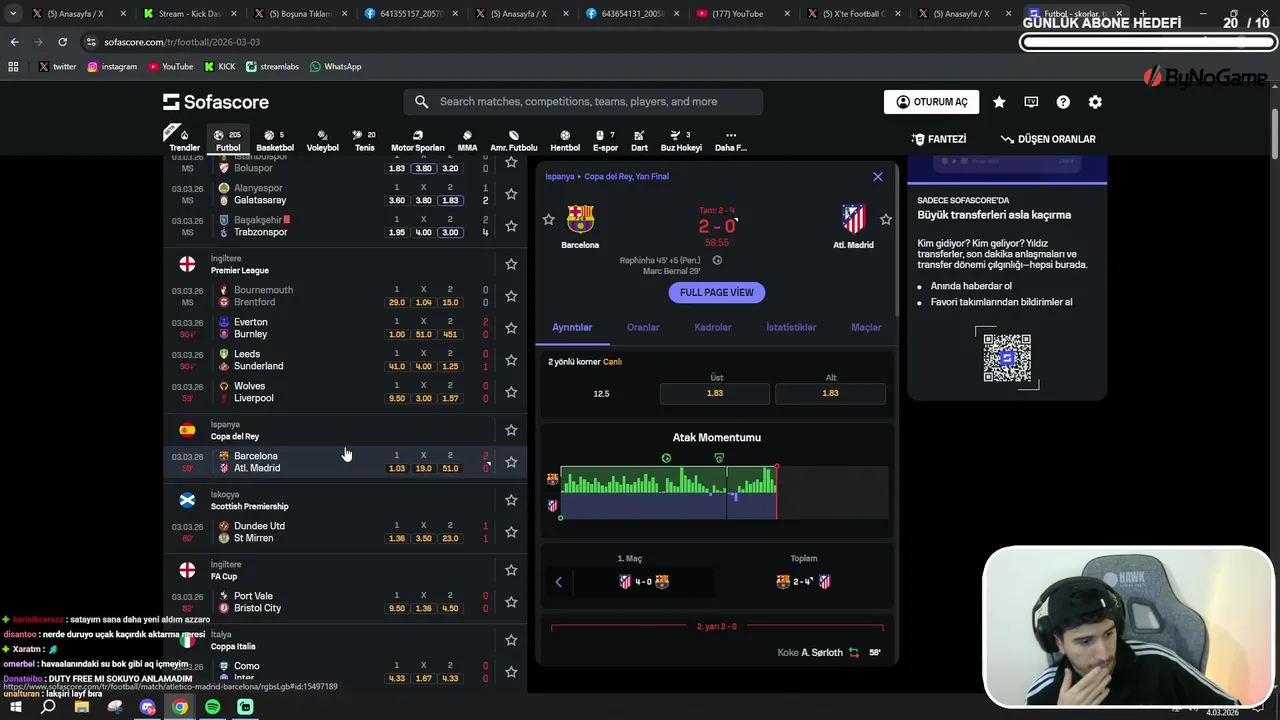The height and width of the screenshot is (720, 1280).
Task: Open the browser apps grid icon
Action: [13, 66]
